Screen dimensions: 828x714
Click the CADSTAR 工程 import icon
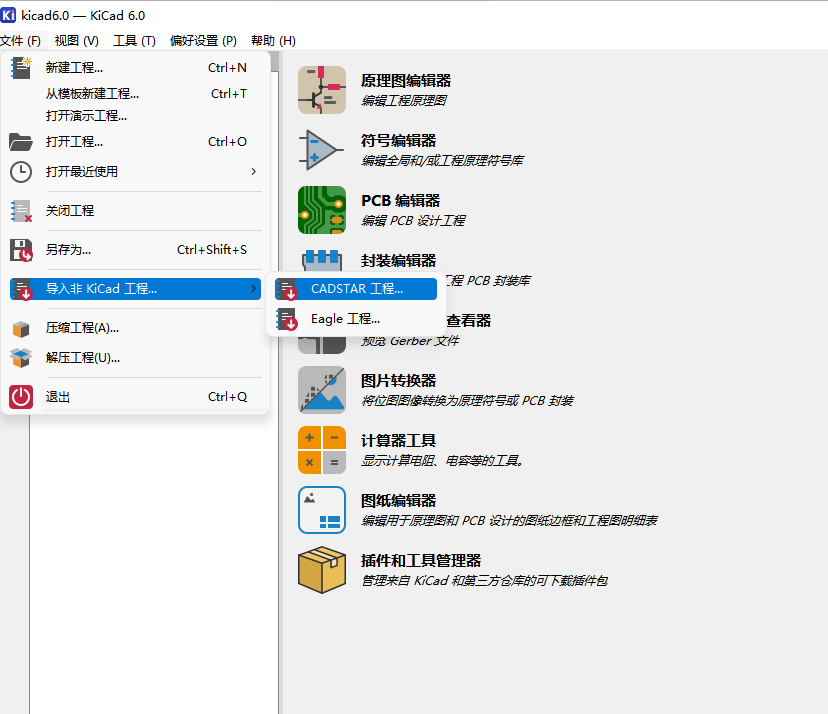tap(287, 289)
